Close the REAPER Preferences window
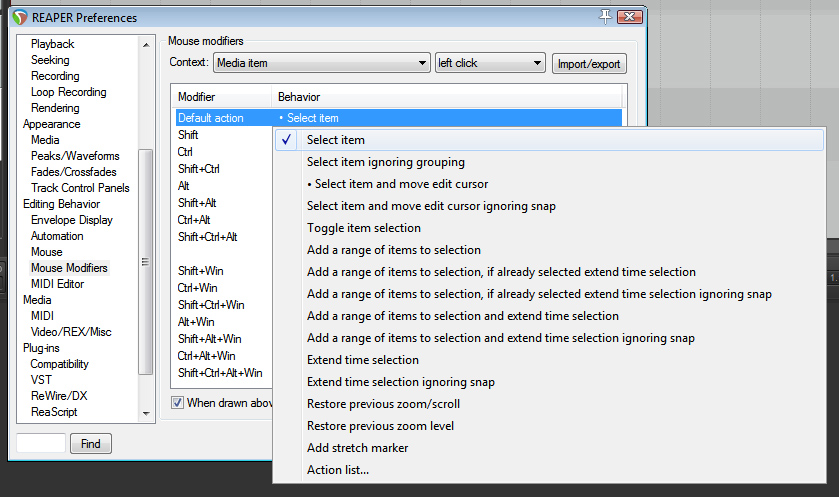Image resolution: width=839 pixels, height=497 pixels. click(630, 17)
